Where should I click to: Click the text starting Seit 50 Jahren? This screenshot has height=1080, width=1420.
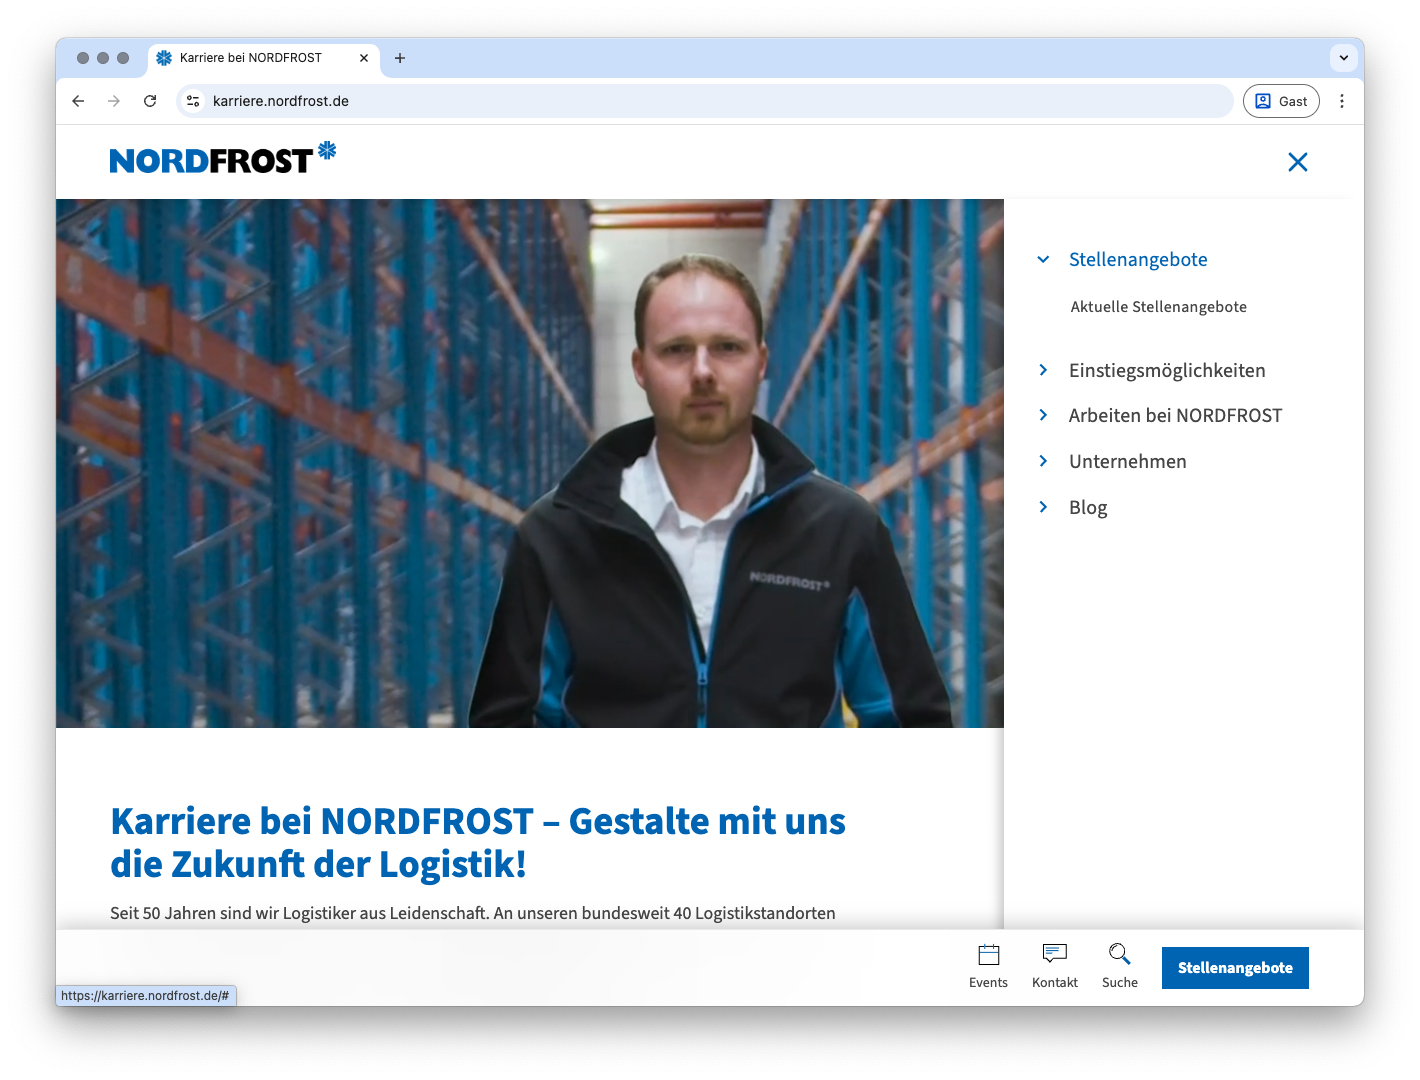coord(473,913)
